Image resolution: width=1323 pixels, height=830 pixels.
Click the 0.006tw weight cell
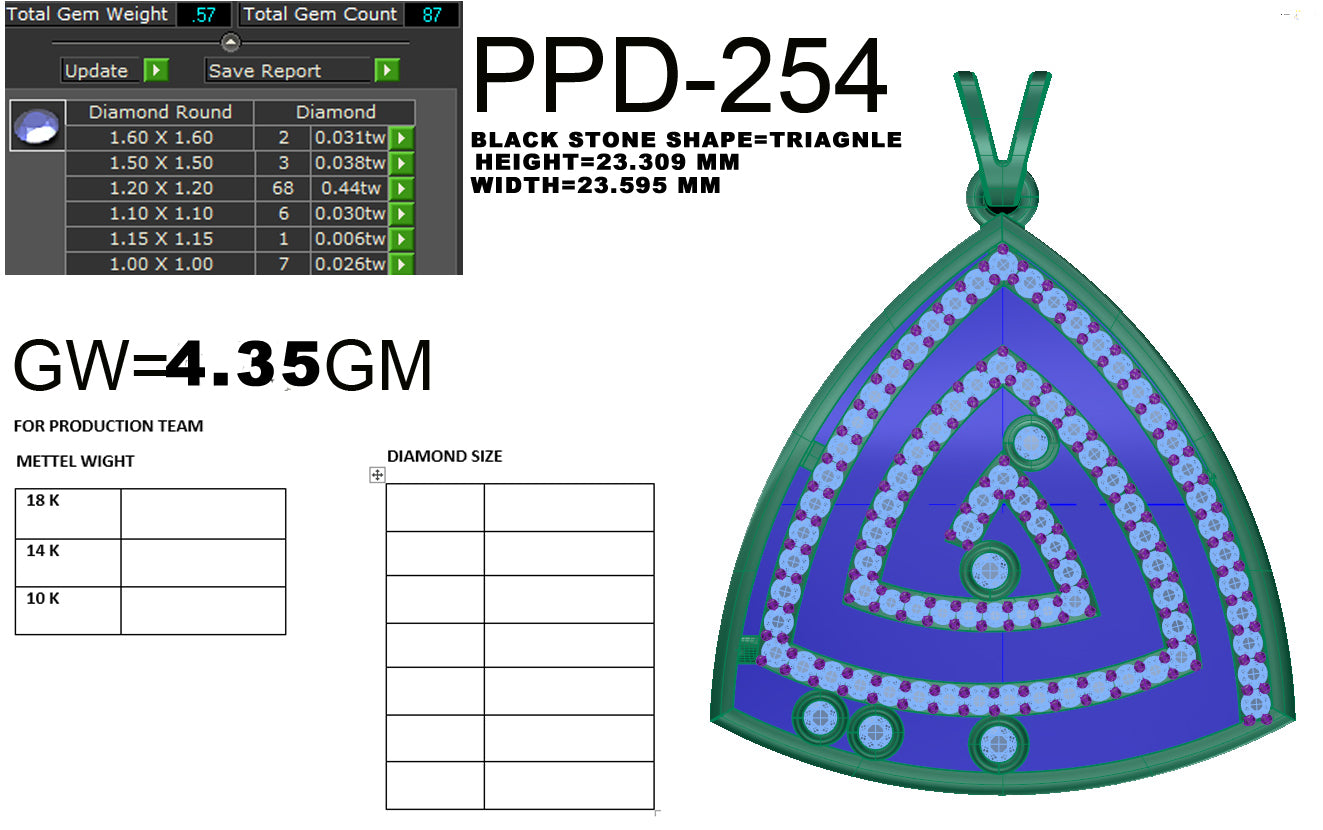pyautogui.click(x=351, y=239)
